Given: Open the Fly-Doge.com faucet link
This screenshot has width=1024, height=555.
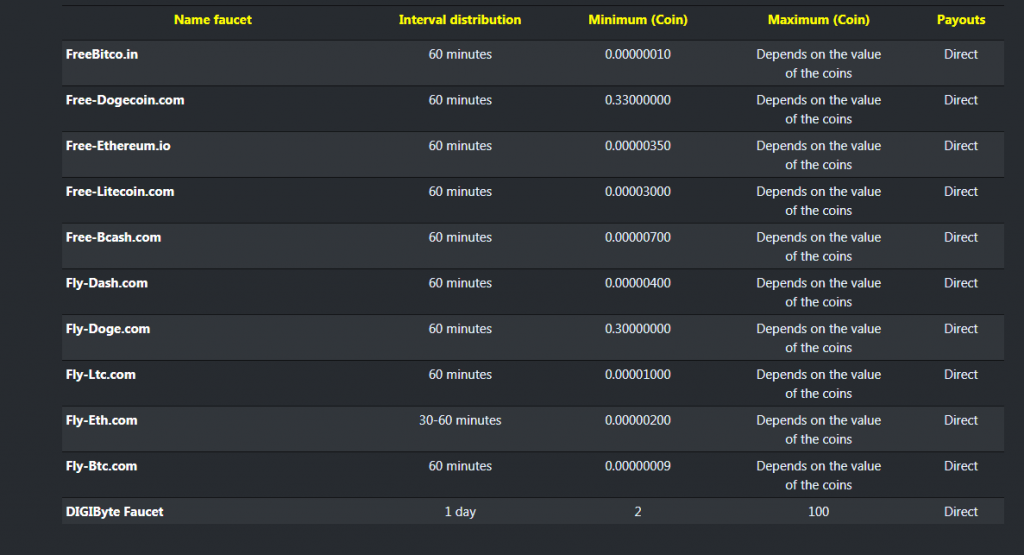Looking at the screenshot, I should [x=108, y=328].
